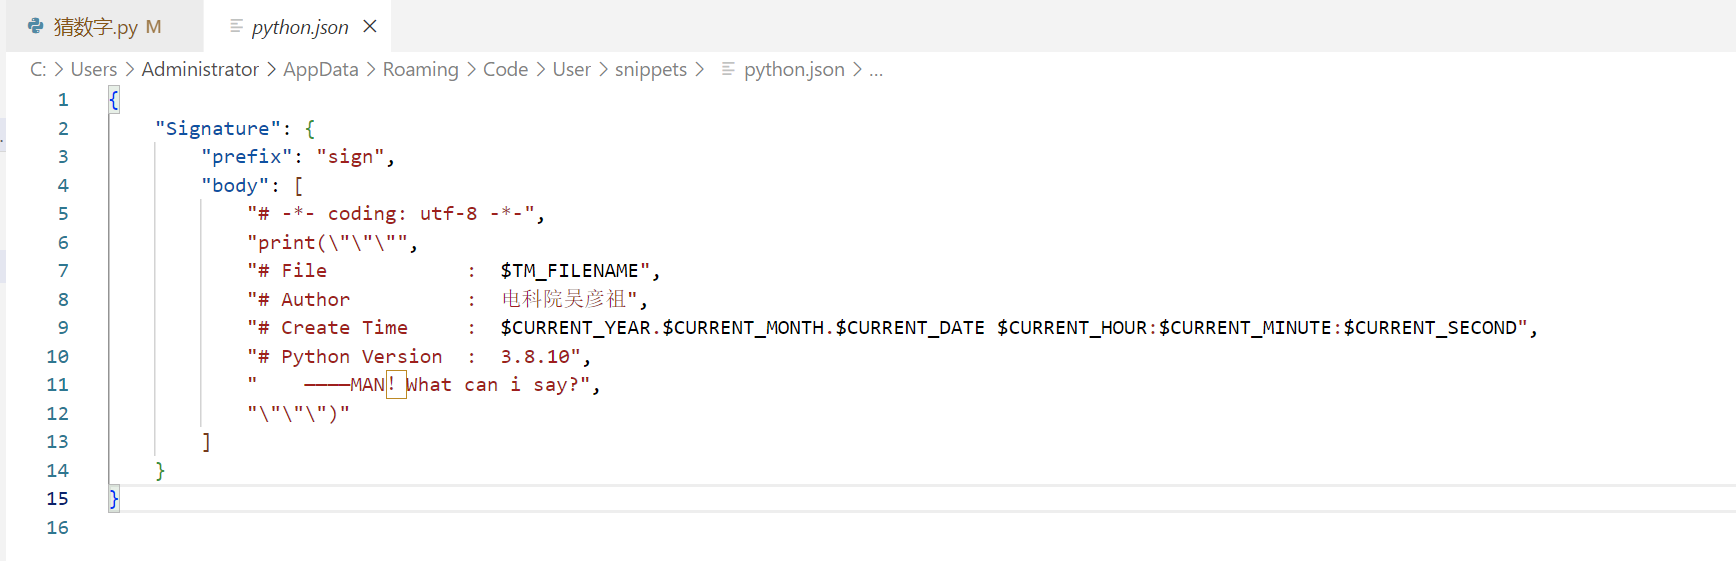Open the Administrator breadcrumb folder
This screenshot has height=561, width=1736.
[x=200, y=69]
